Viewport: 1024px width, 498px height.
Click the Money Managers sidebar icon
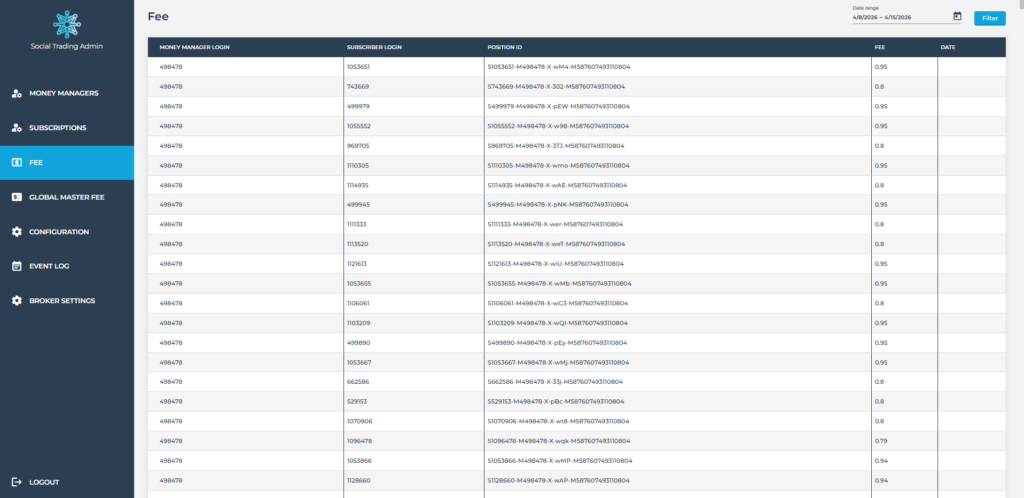tap(17, 93)
